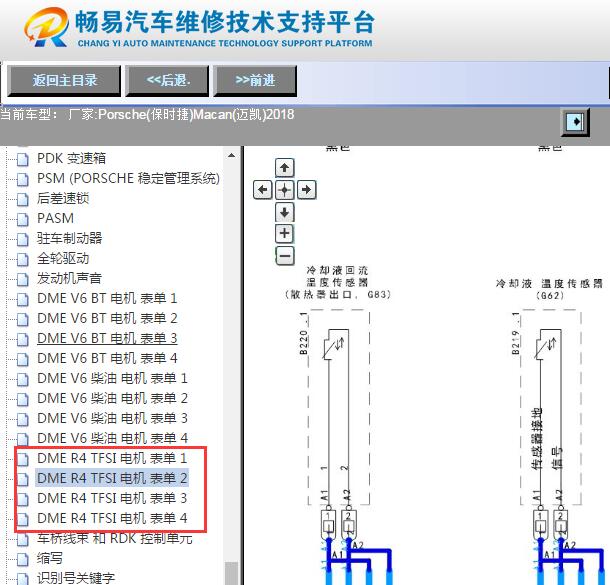Click the document icon beside PASM
The height and width of the screenshot is (585, 610).
23,219
